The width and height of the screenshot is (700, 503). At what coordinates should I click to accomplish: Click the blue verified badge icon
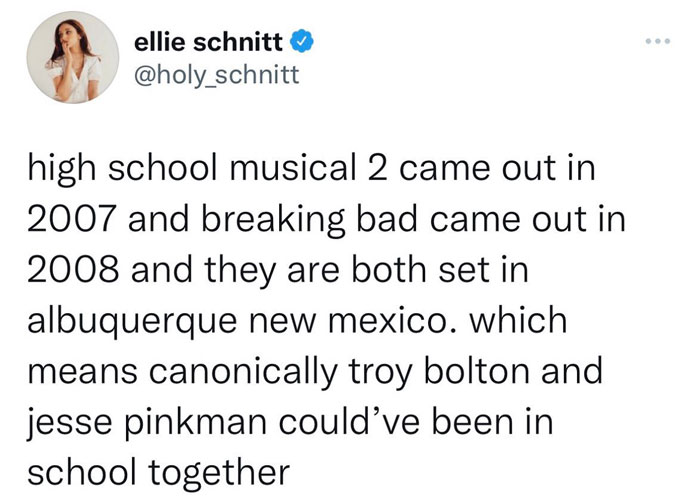pyautogui.click(x=302, y=42)
